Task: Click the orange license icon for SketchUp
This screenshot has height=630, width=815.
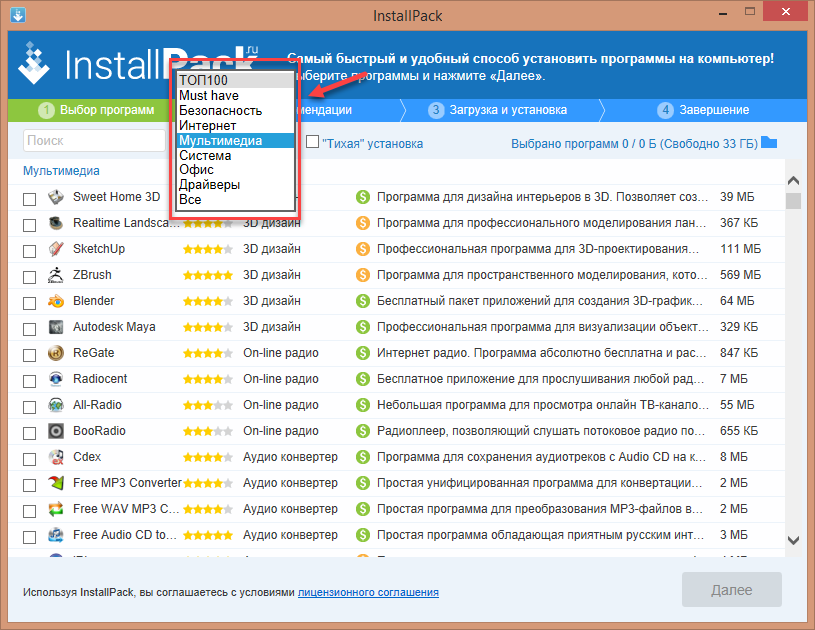Action: coord(363,249)
